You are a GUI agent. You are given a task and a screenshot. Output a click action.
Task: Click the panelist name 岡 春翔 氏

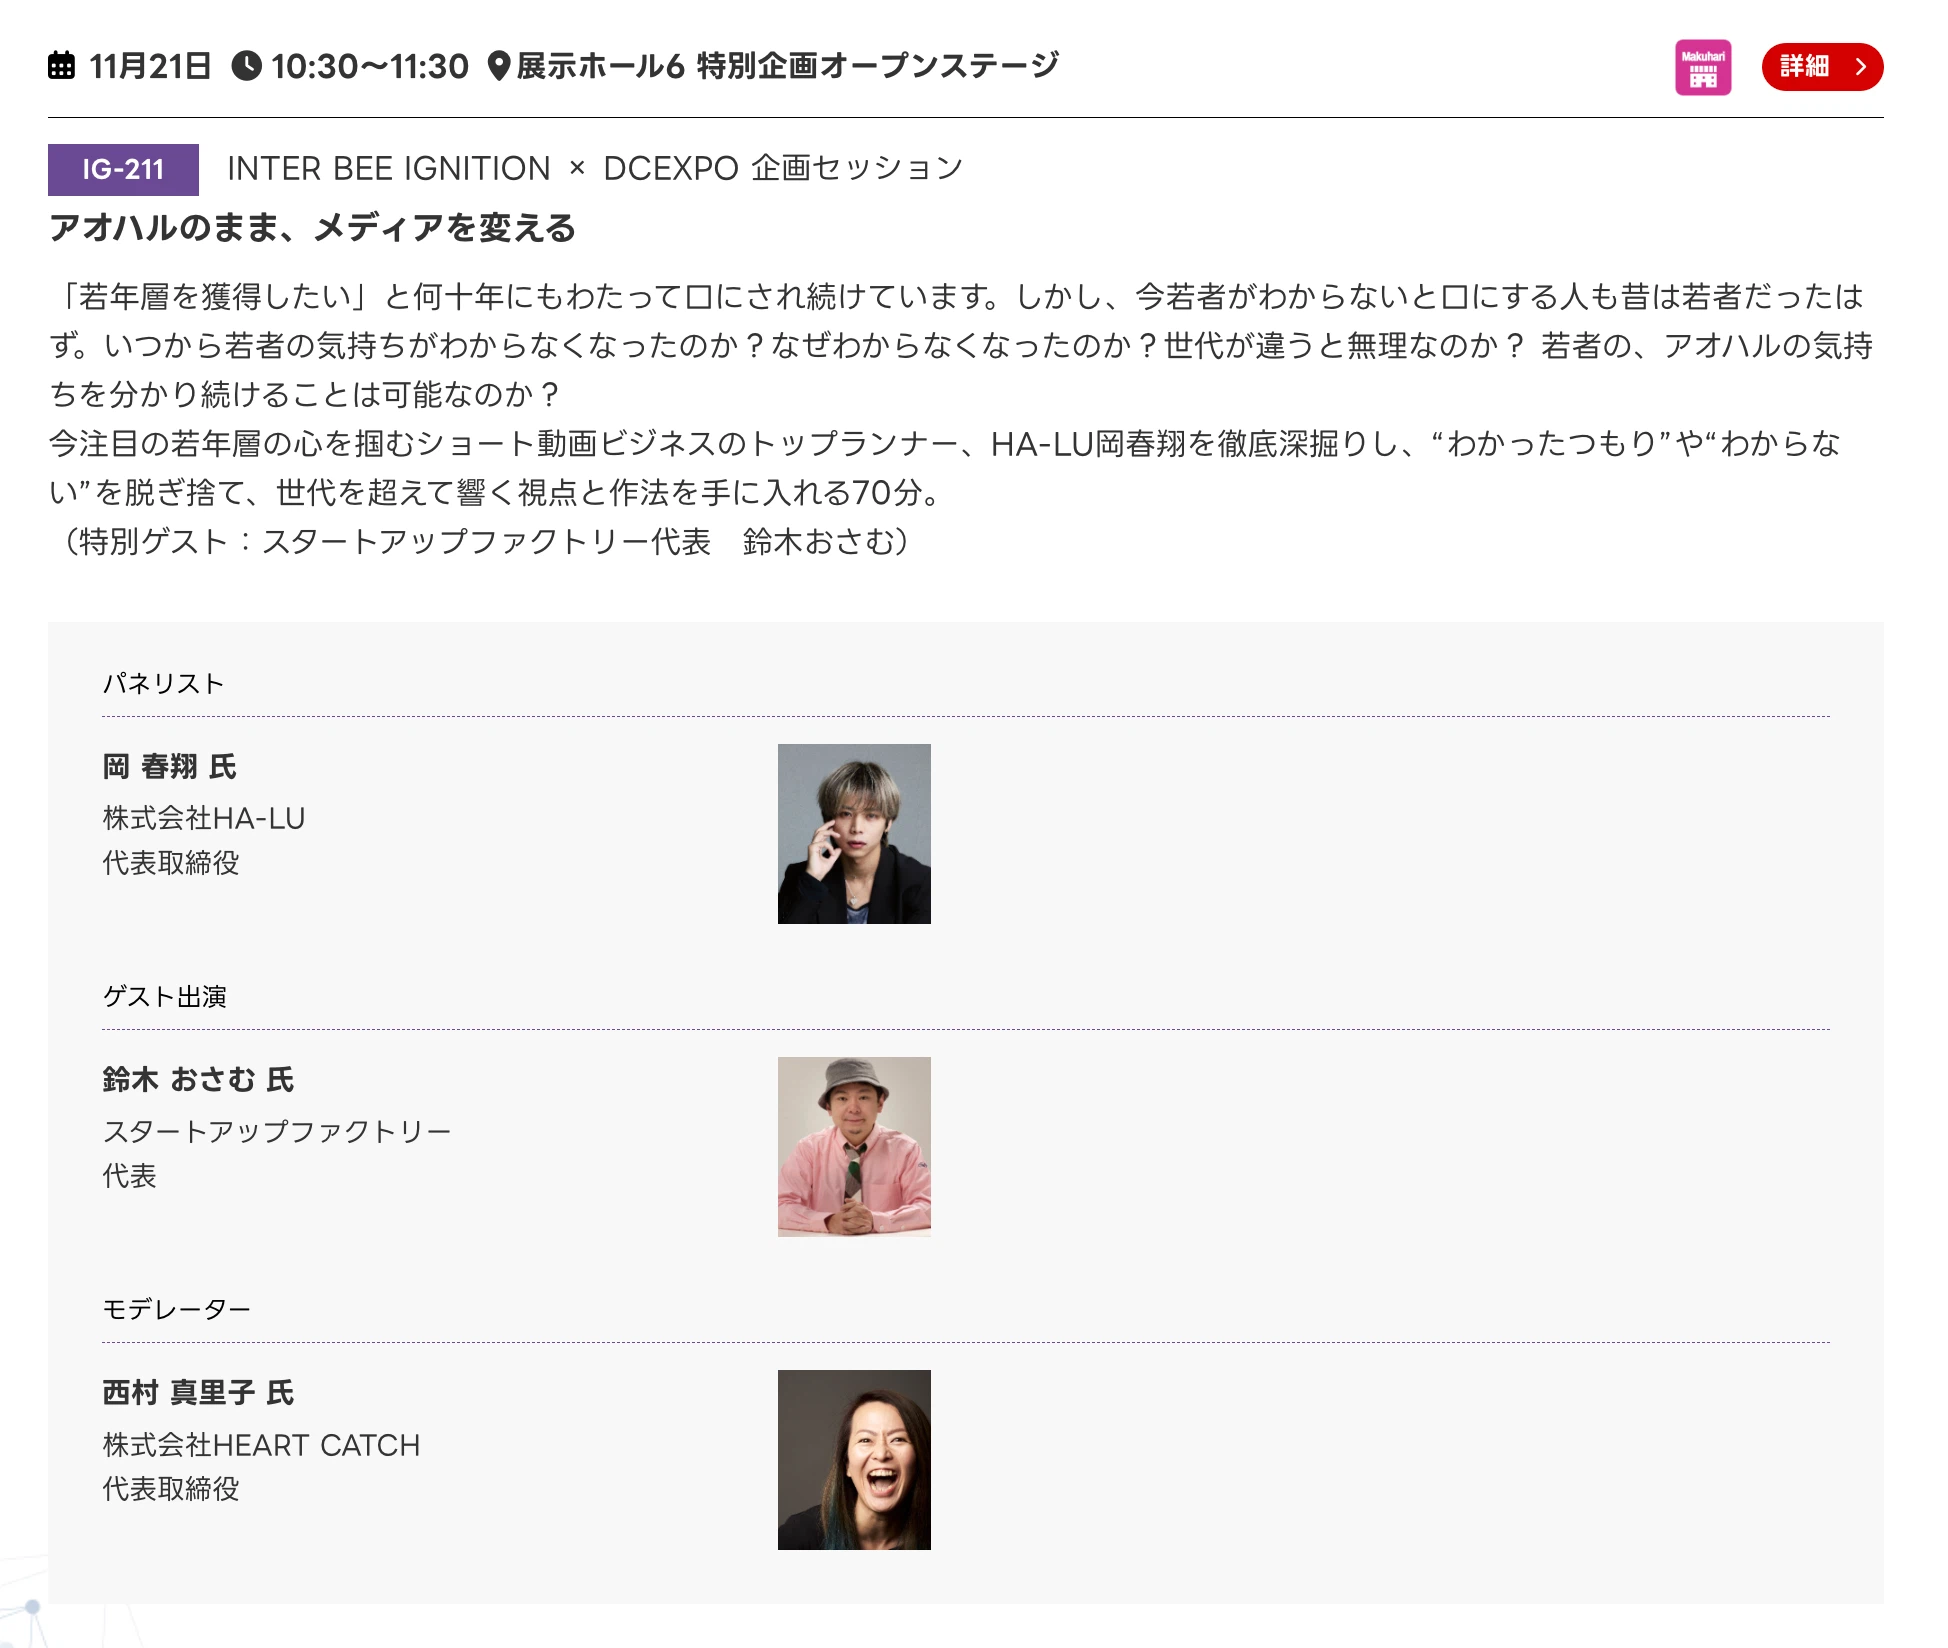click(169, 767)
